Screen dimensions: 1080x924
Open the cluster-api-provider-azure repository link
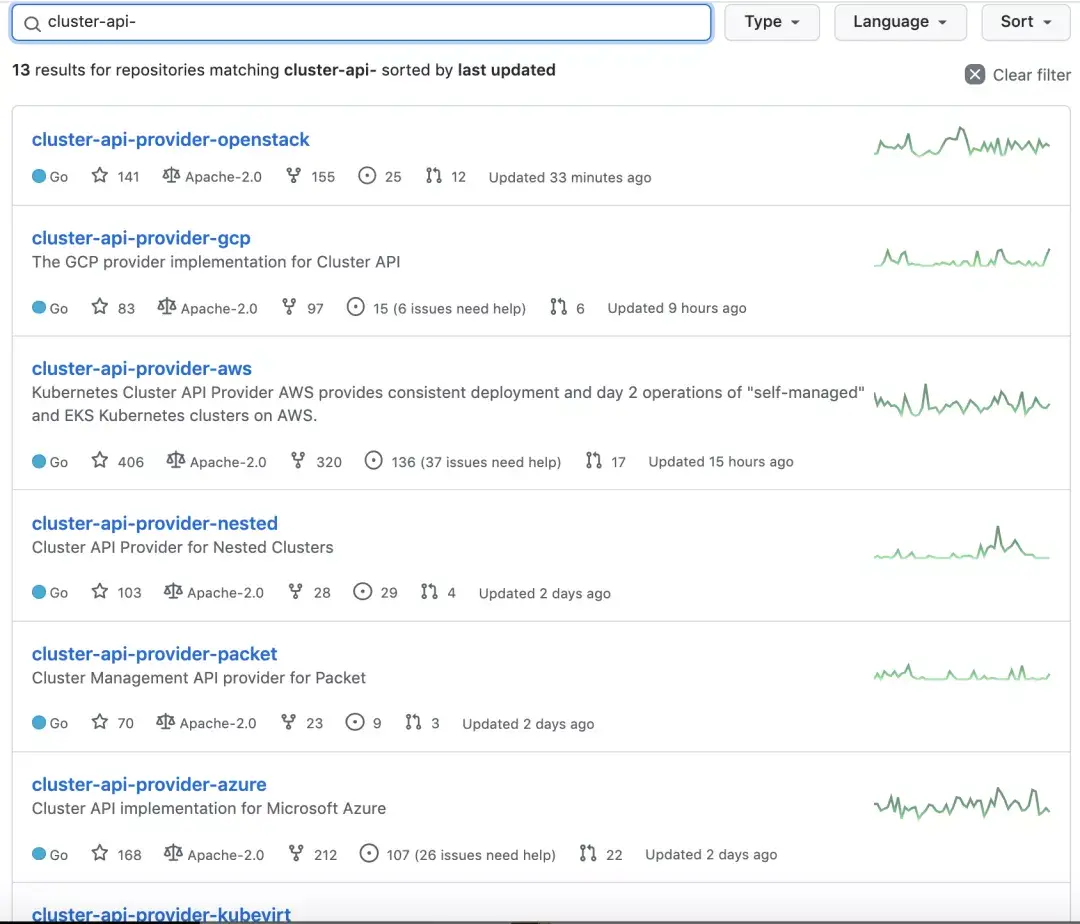tap(149, 784)
